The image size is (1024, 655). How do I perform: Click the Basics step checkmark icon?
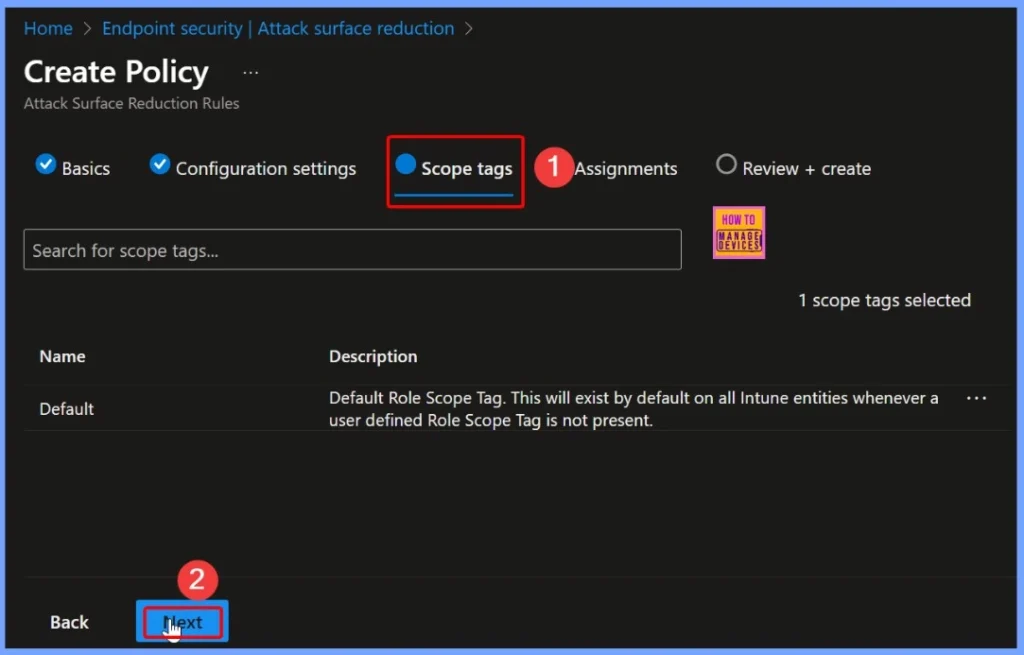[45, 165]
